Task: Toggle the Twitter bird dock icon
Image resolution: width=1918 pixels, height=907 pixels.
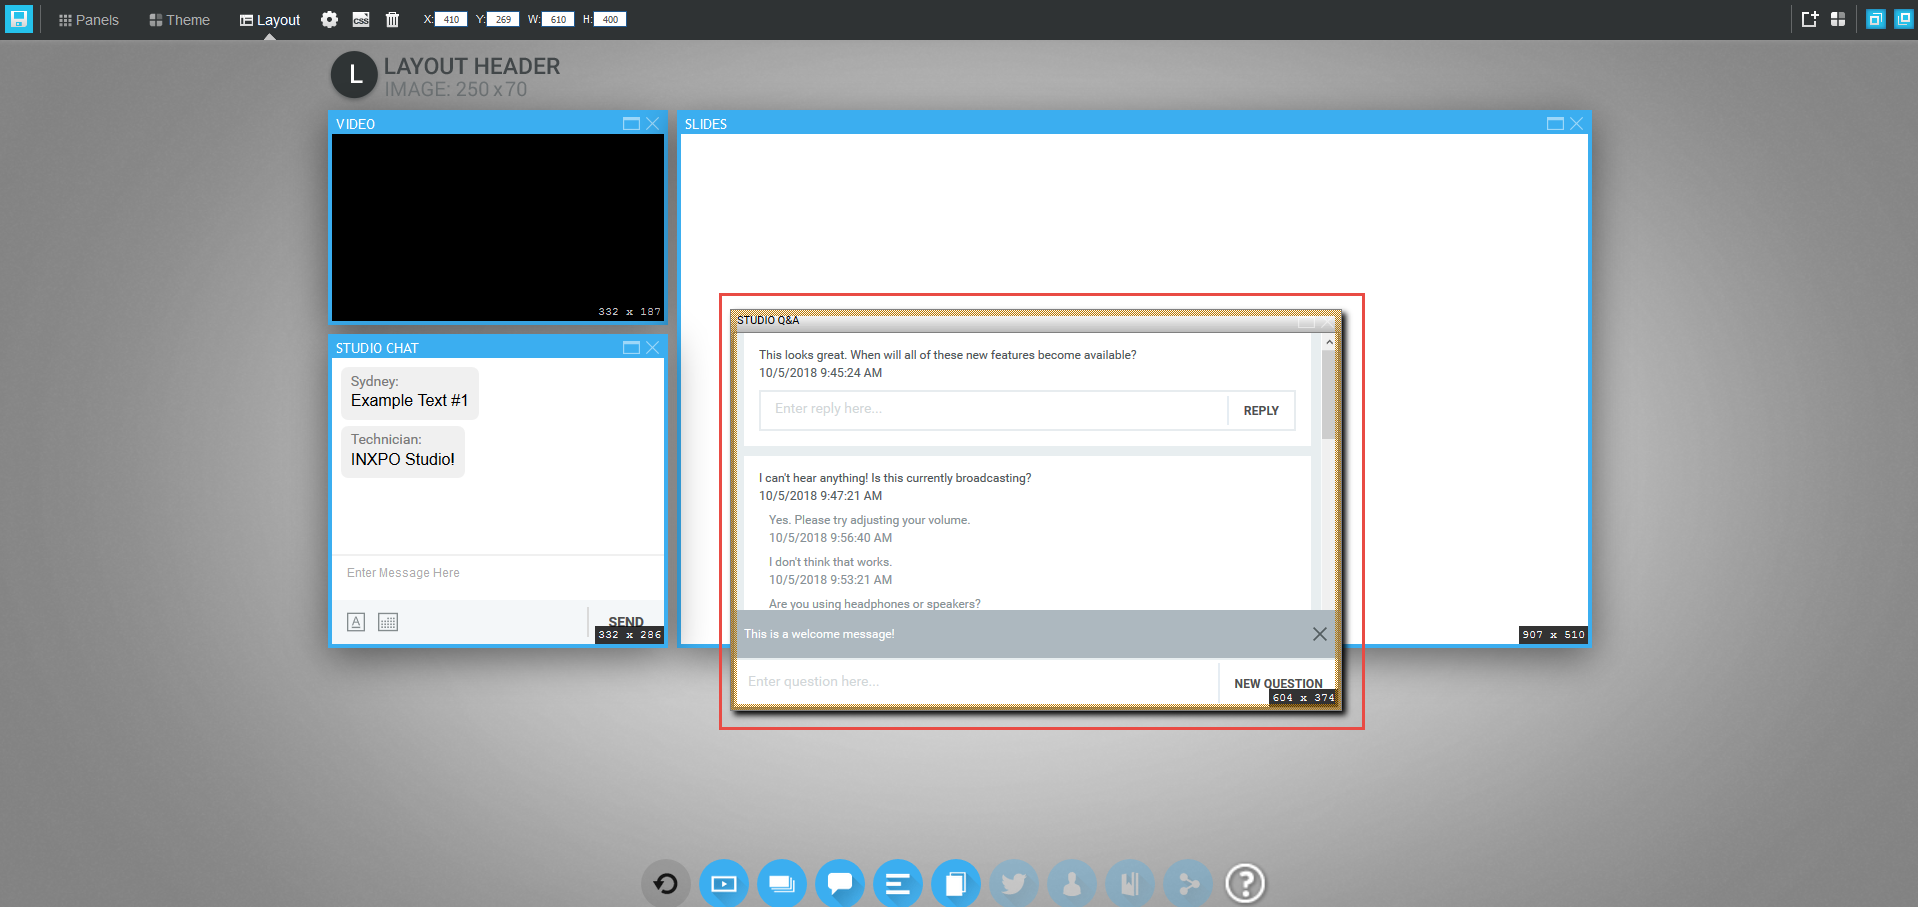Action: click(1014, 884)
